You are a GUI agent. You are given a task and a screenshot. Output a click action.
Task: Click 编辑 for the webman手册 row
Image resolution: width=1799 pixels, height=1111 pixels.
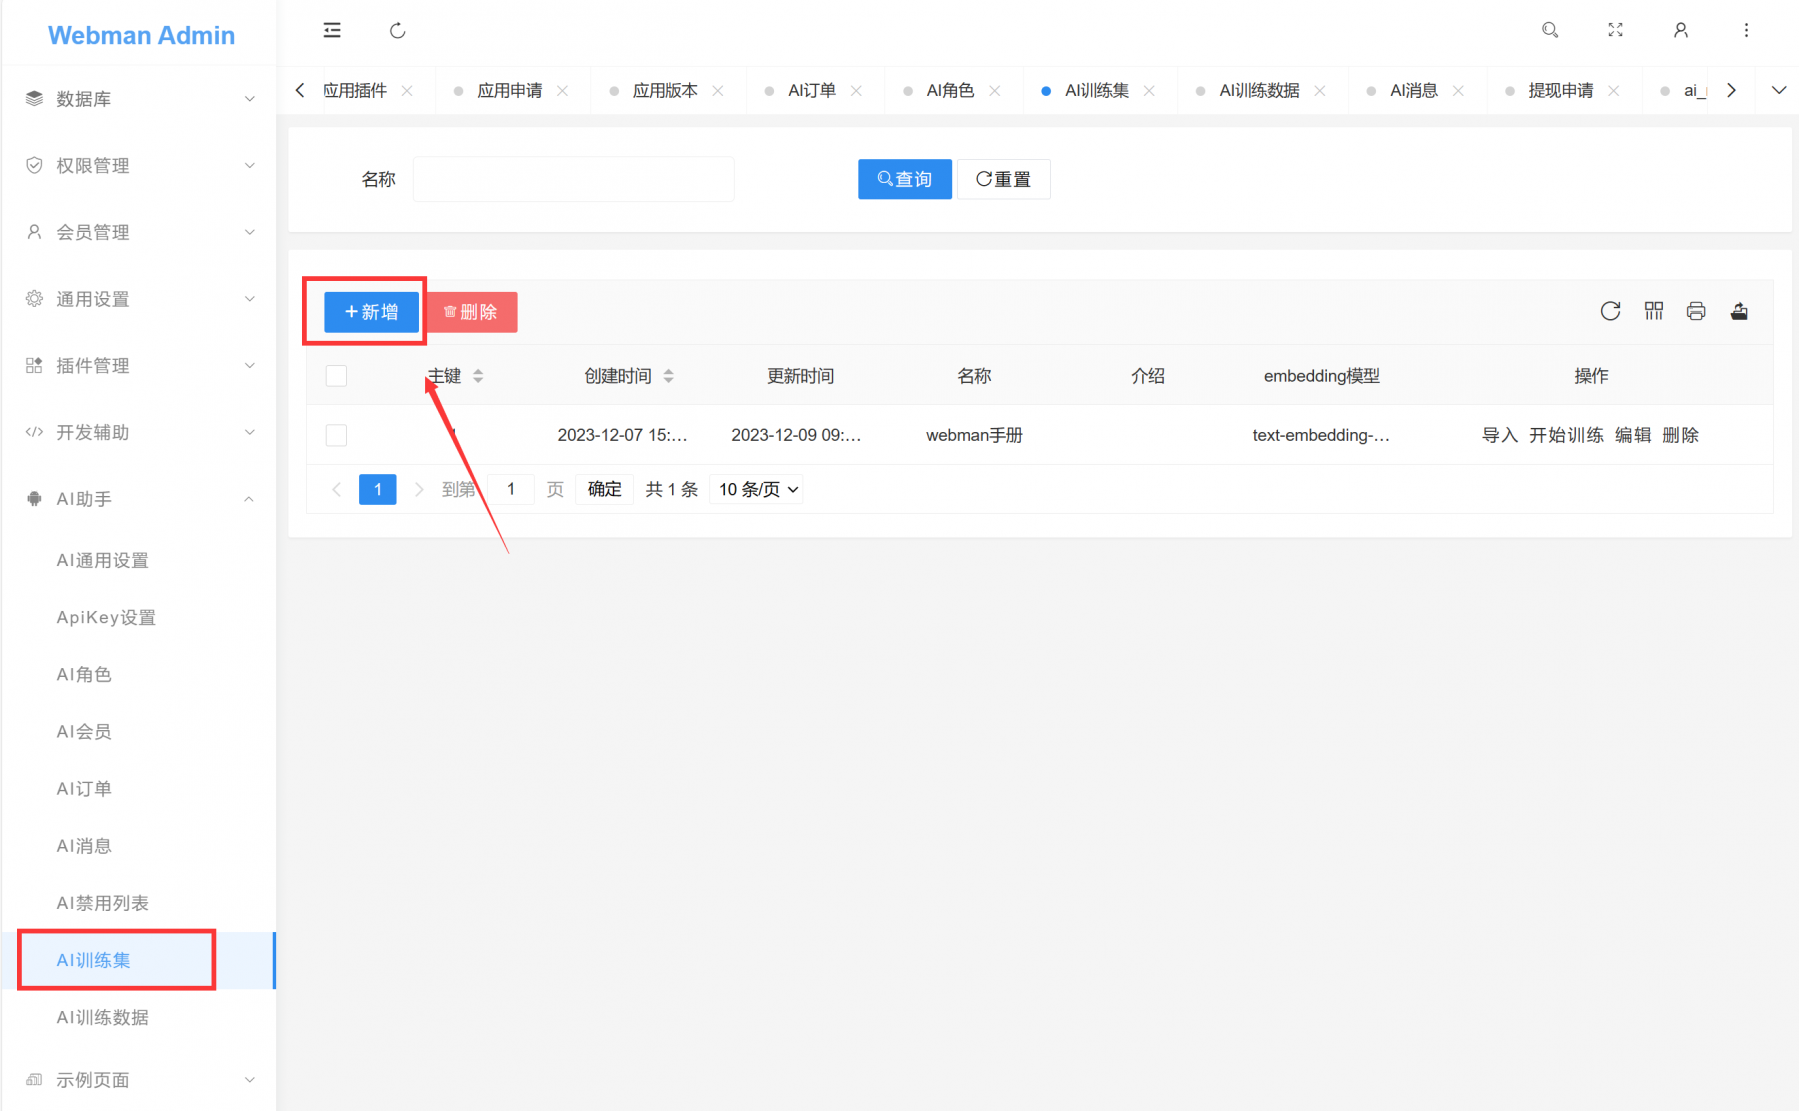click(x=1633, y=435)
